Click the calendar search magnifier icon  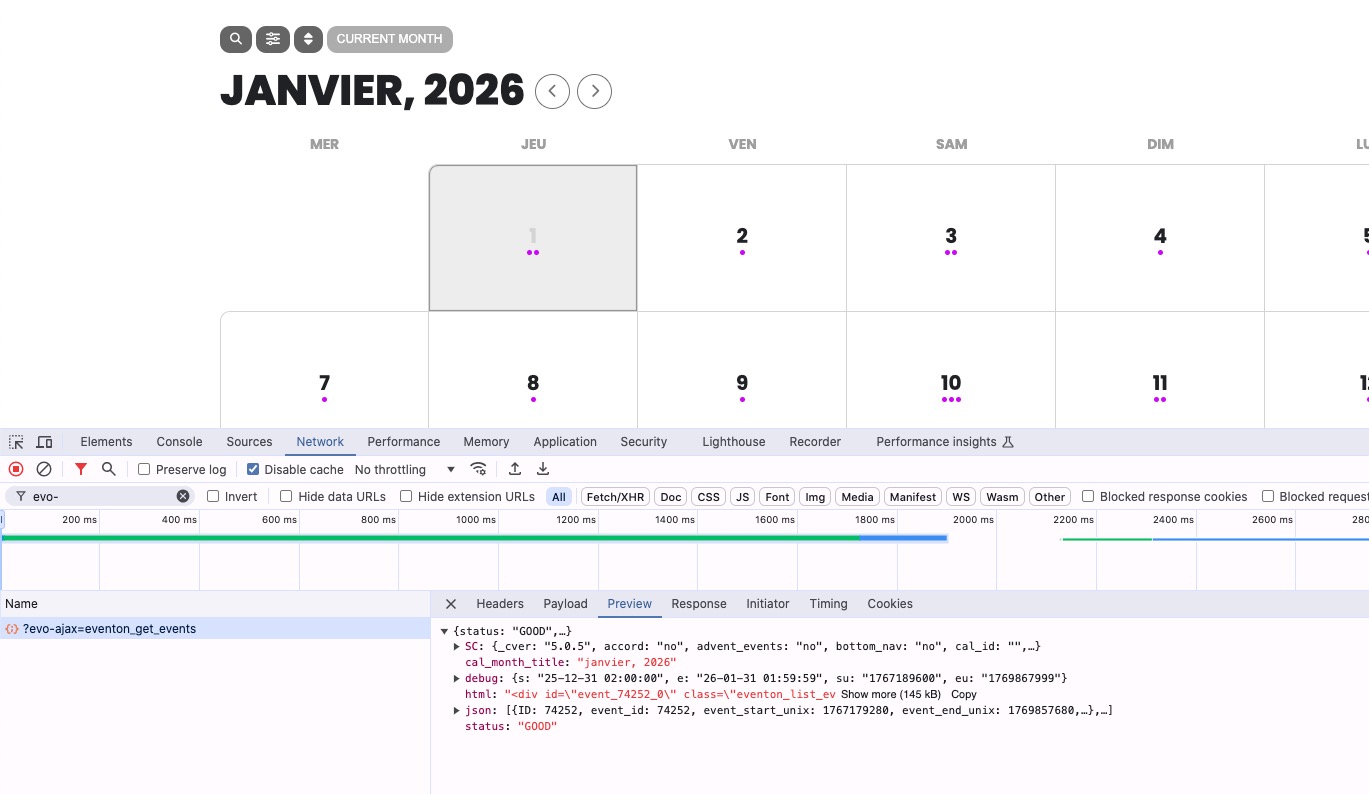(x=235, y=39)
